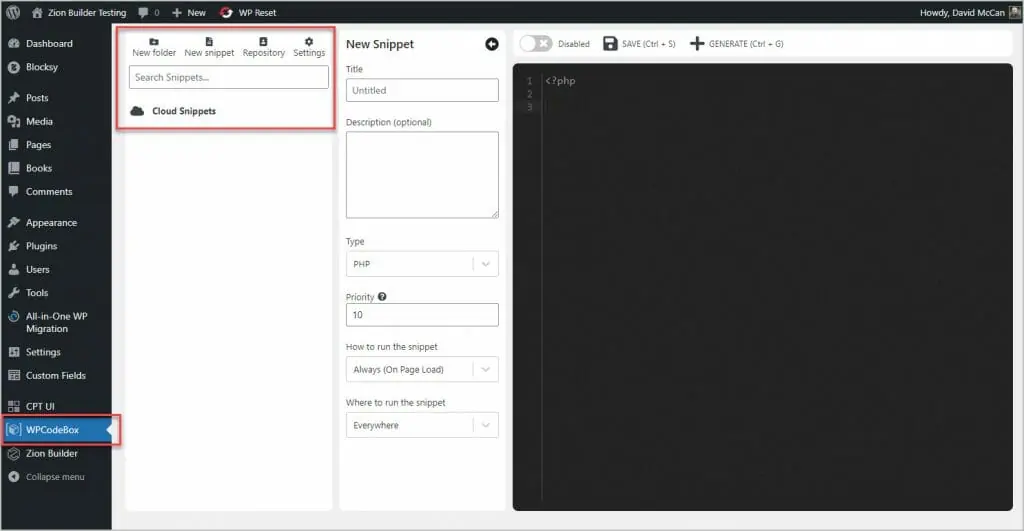
Task: Open the Zion Builder Testing site link
Action: coord(79,12)
